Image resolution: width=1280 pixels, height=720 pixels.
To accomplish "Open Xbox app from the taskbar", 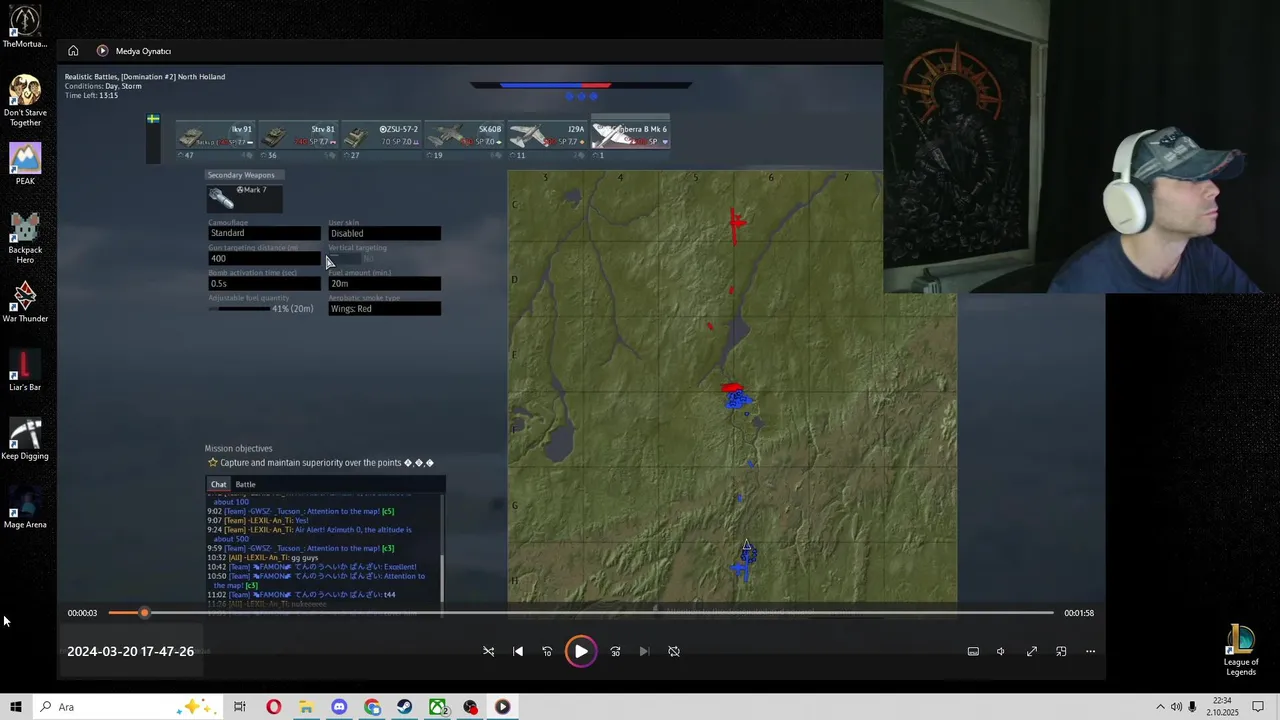I will [438, 707].
